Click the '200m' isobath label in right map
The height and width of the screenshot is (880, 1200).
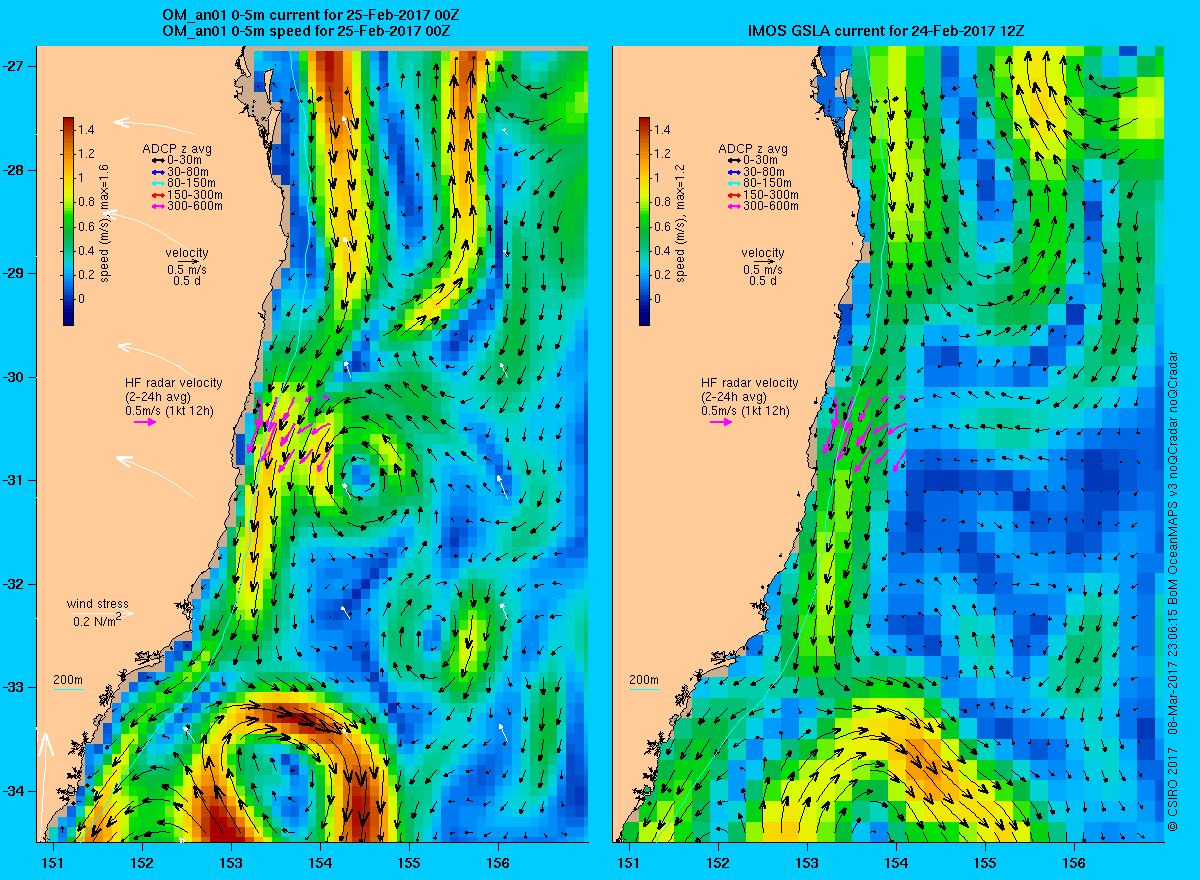click(x=643, y=680)
